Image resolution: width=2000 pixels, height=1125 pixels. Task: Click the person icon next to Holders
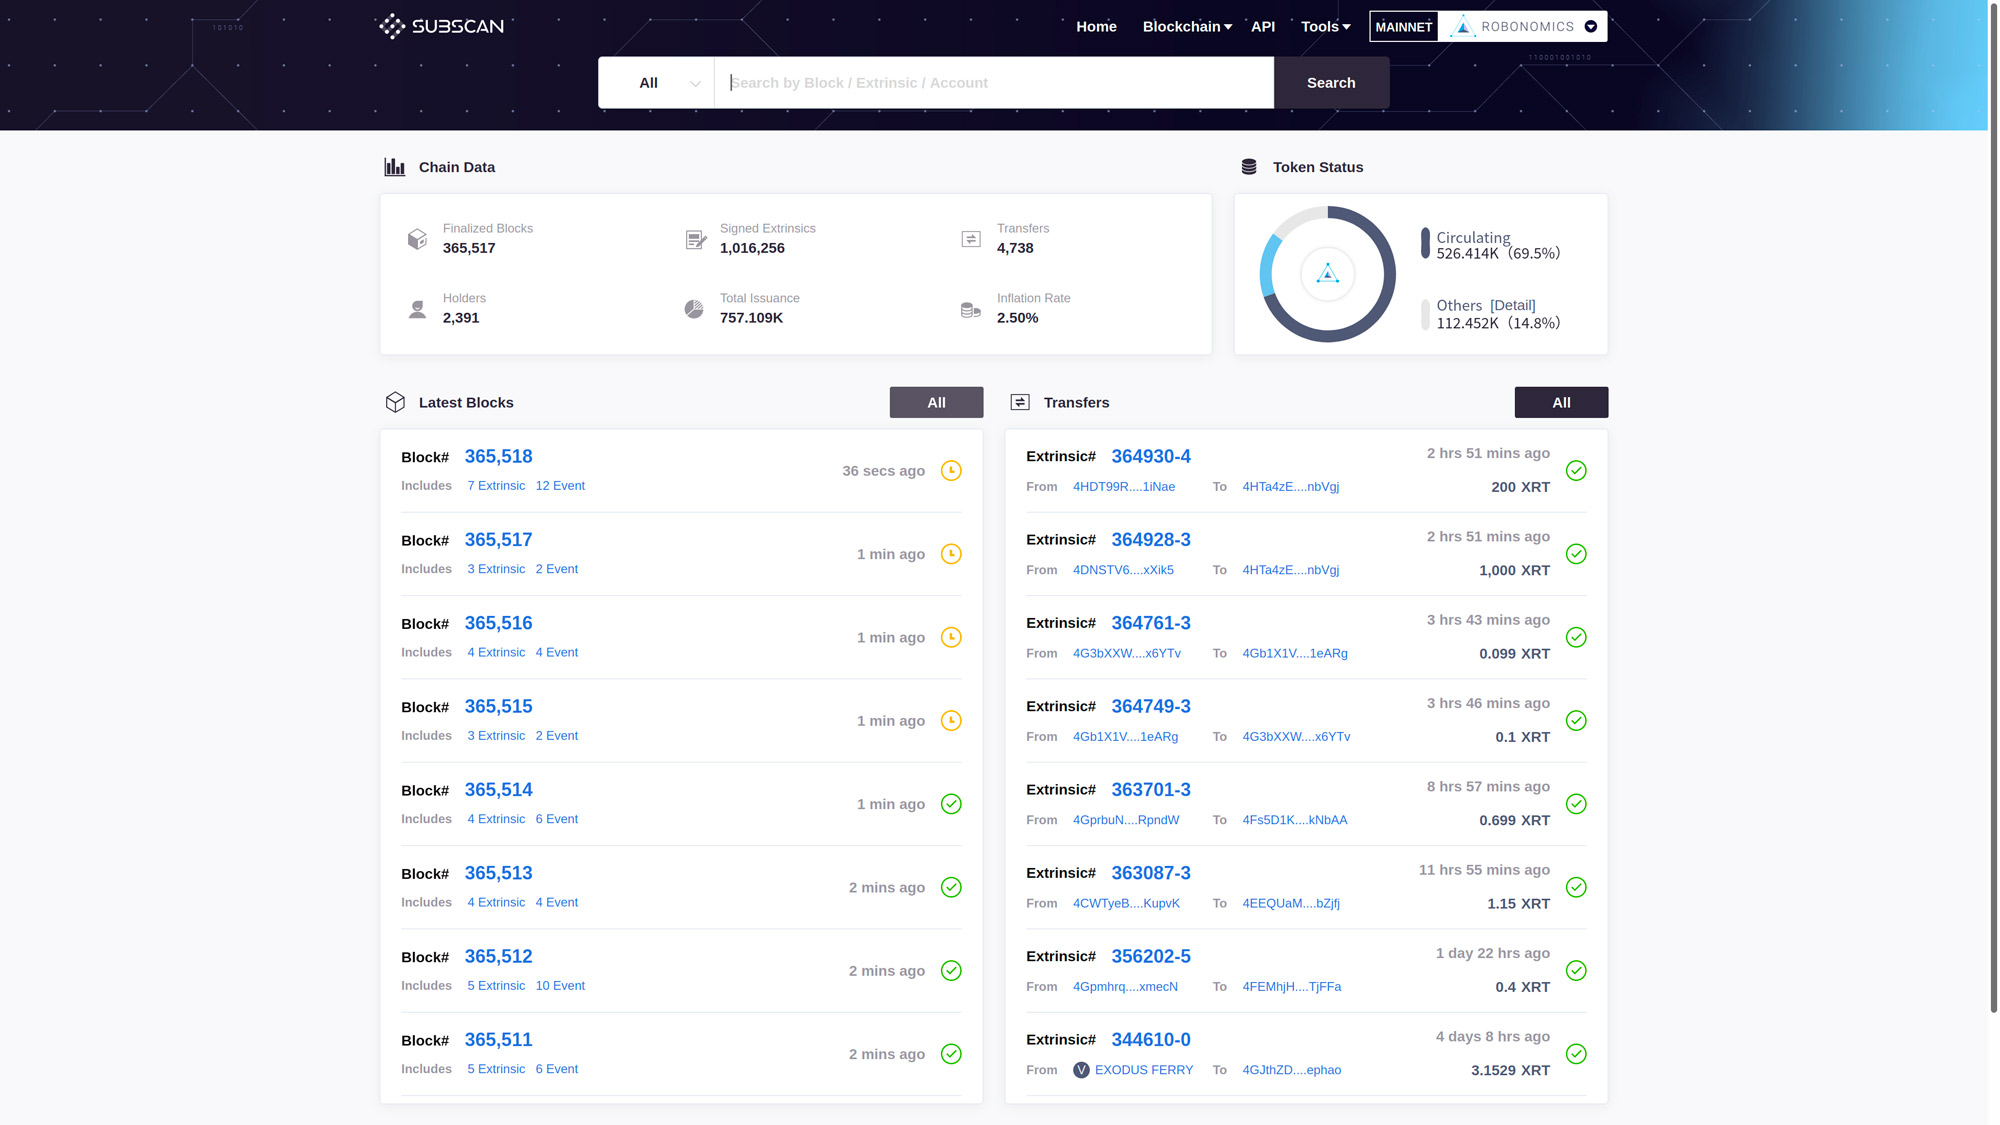(x=417, y=309)
